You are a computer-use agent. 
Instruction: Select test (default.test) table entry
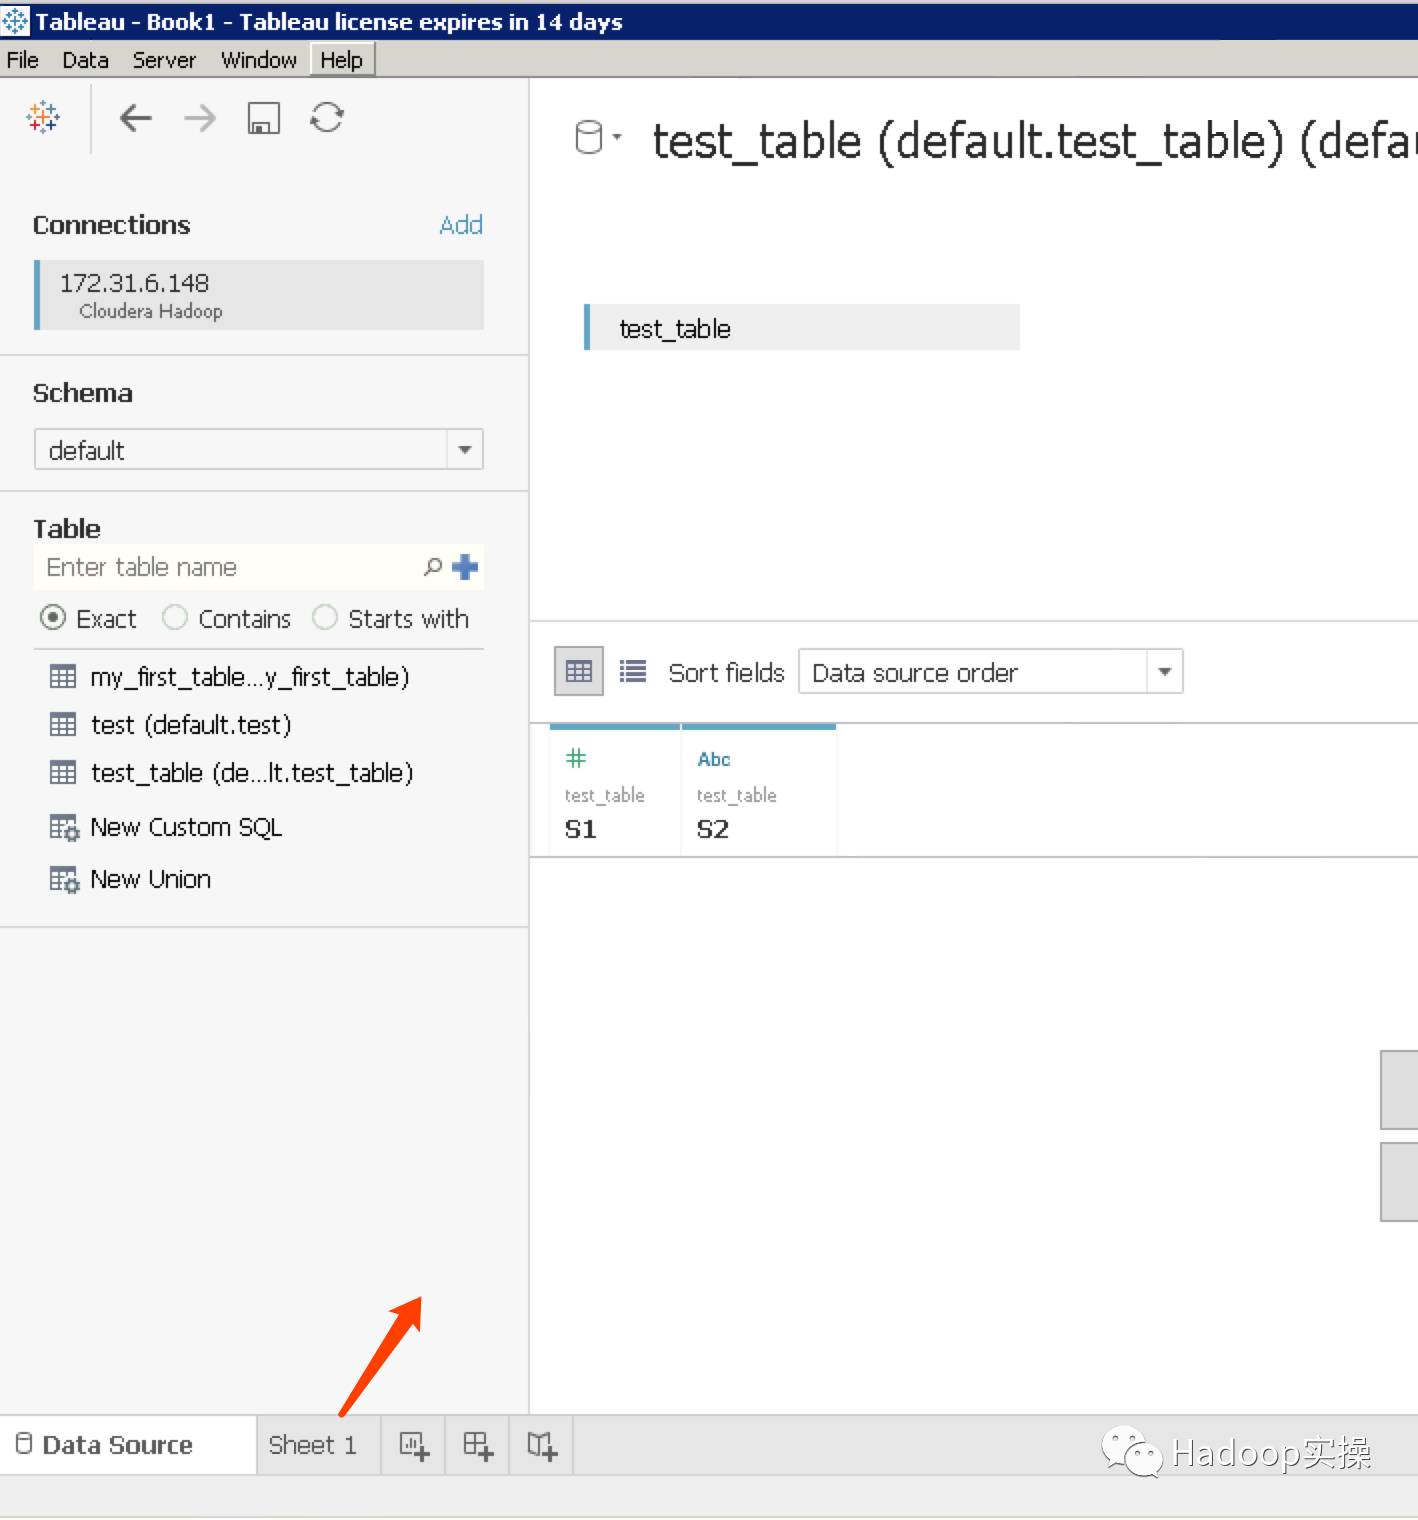coord(191,724)
